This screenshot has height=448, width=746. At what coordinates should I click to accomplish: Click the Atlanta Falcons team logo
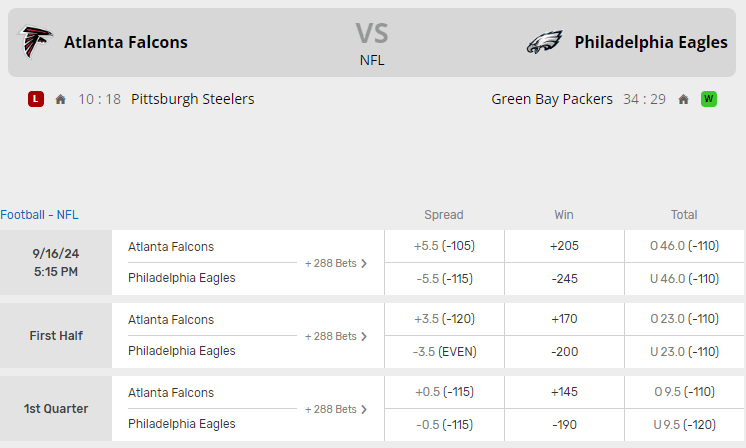[x=37, y=42]
